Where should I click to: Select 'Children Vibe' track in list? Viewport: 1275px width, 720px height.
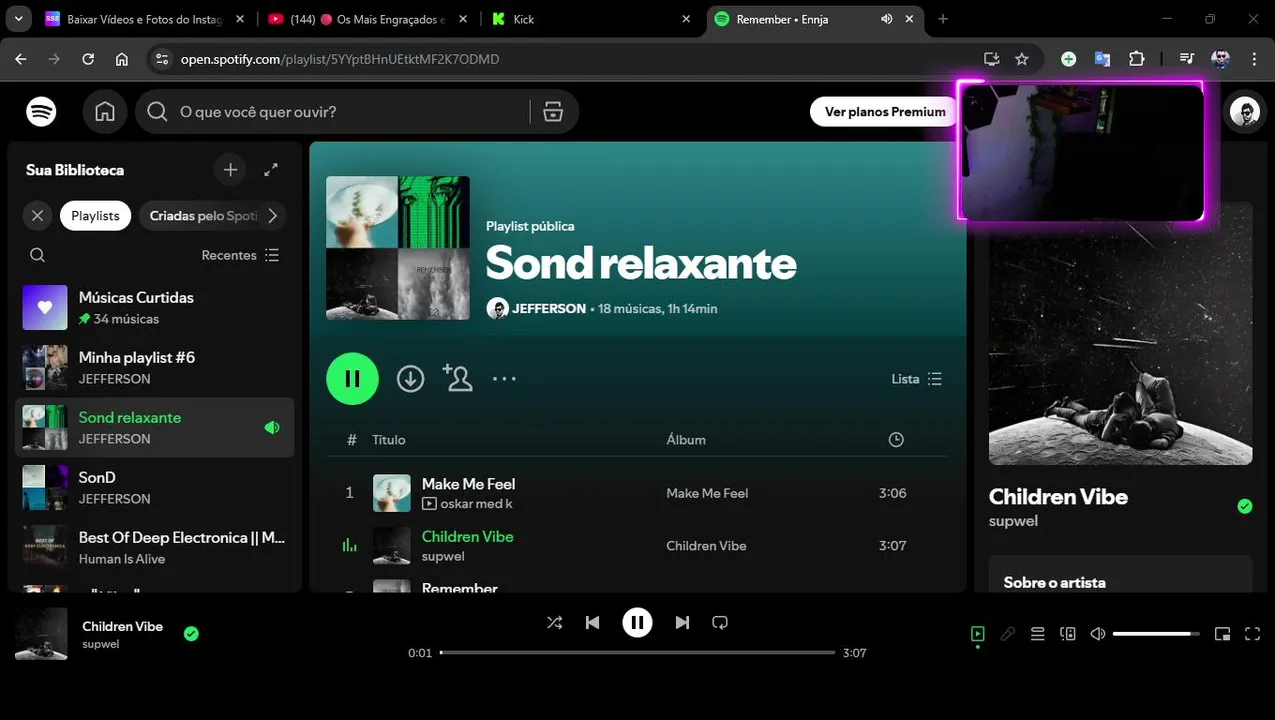(x=467, y=537)
